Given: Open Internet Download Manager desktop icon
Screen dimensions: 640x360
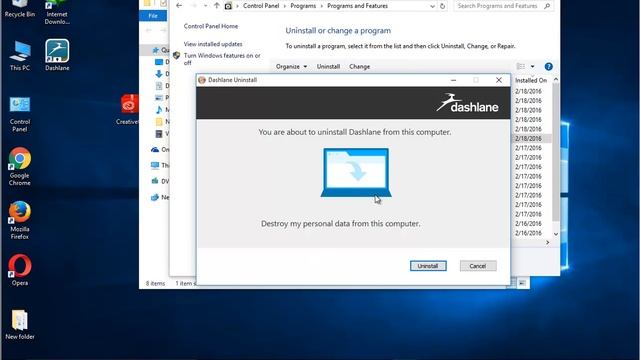Looking at the screenshot, I should [57, 12].
